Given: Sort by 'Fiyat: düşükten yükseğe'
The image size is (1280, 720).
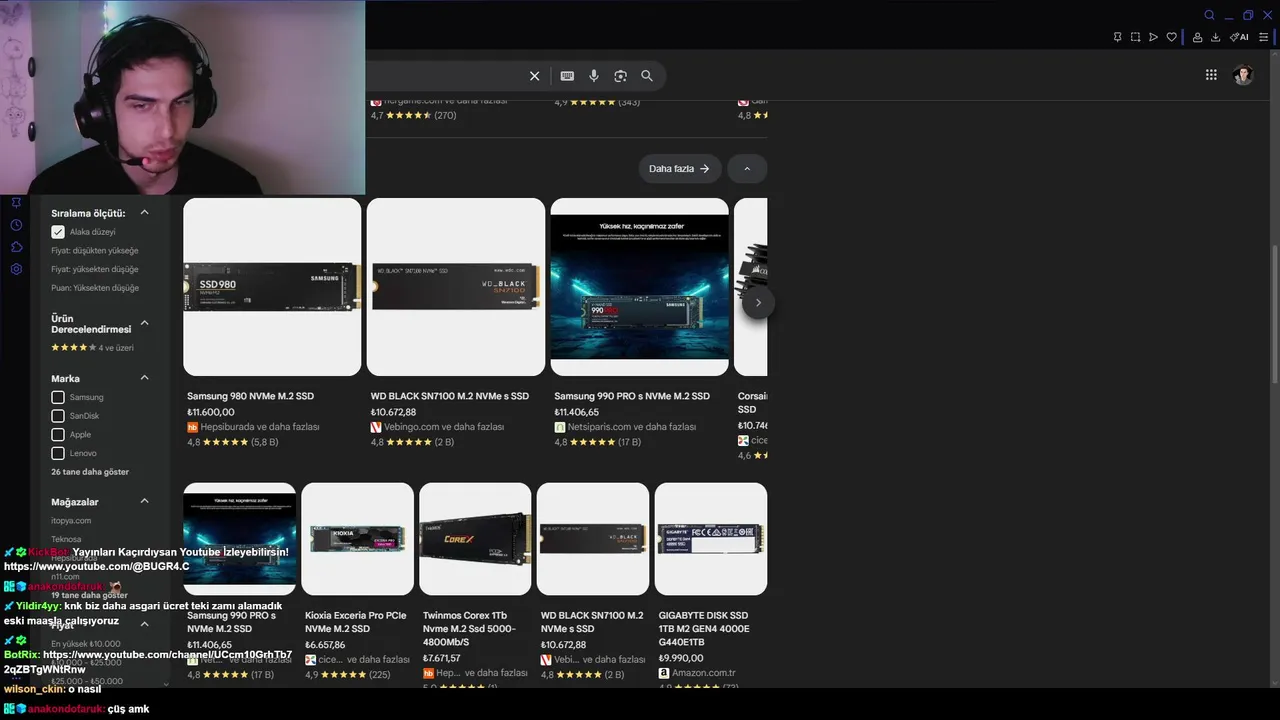Looking at the screenshot, I should coord(95,251).
